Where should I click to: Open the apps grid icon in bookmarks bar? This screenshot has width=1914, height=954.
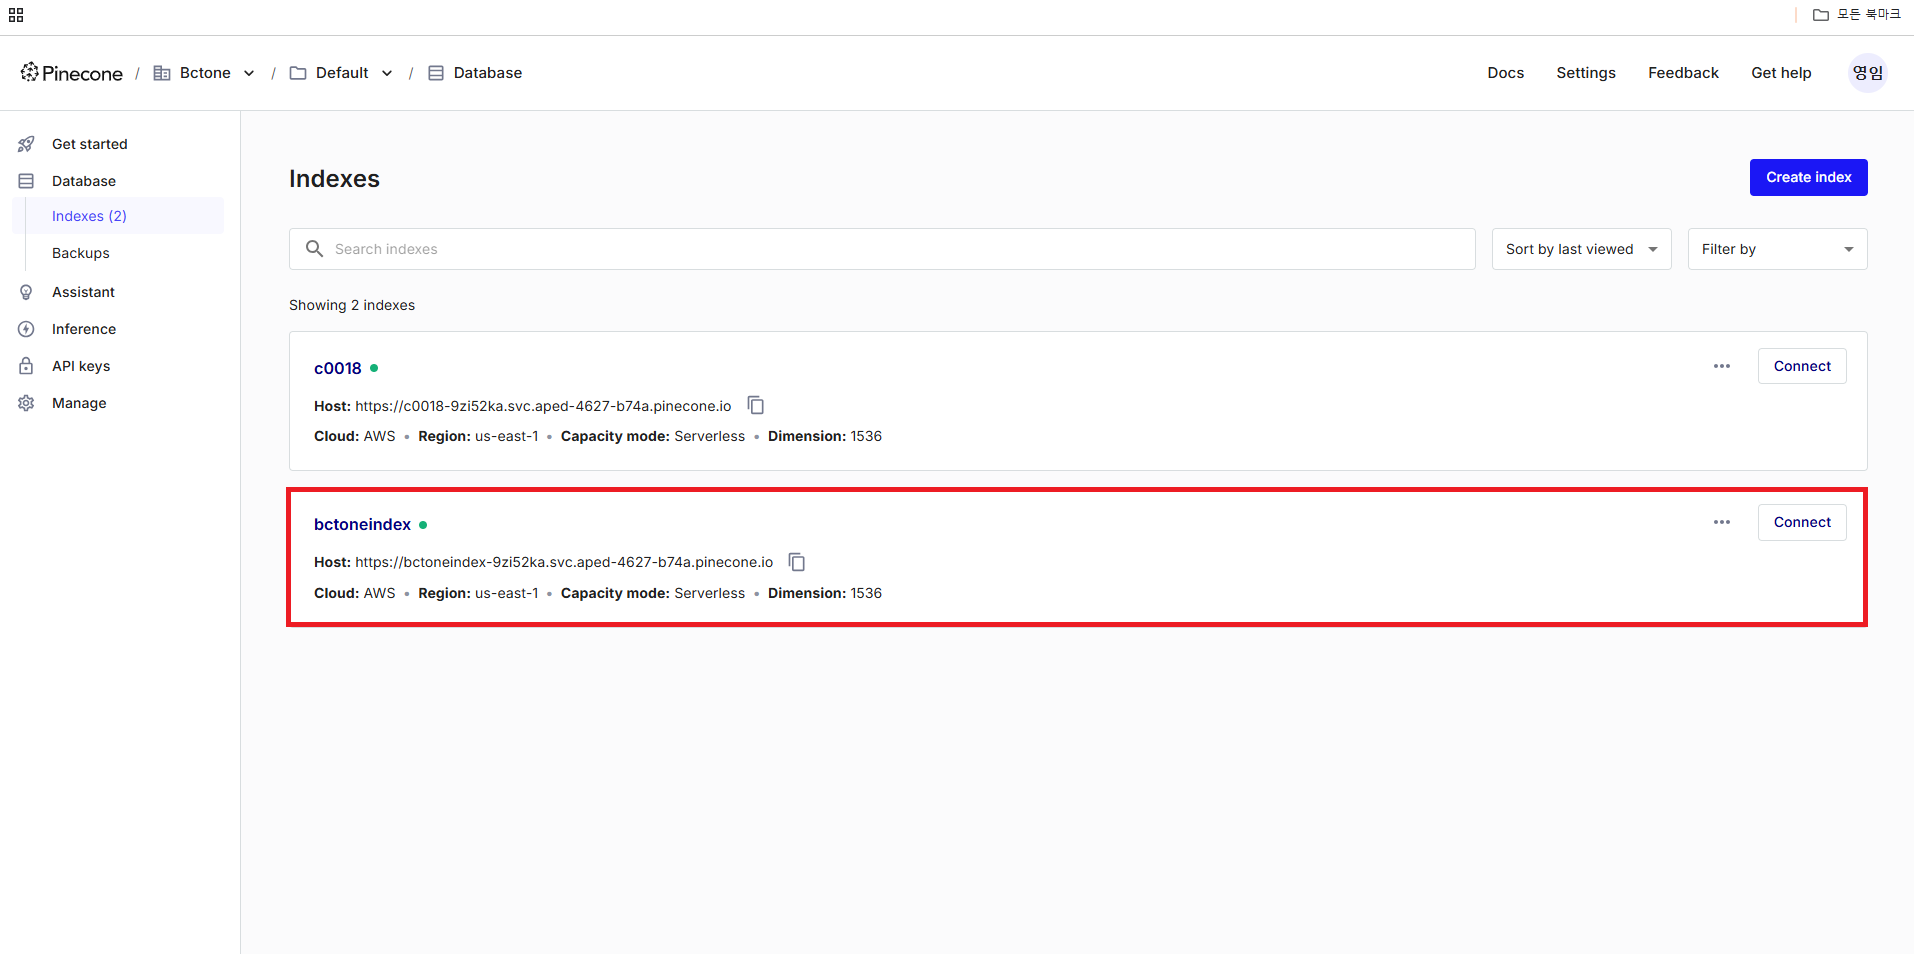click(x=16, y=15)
